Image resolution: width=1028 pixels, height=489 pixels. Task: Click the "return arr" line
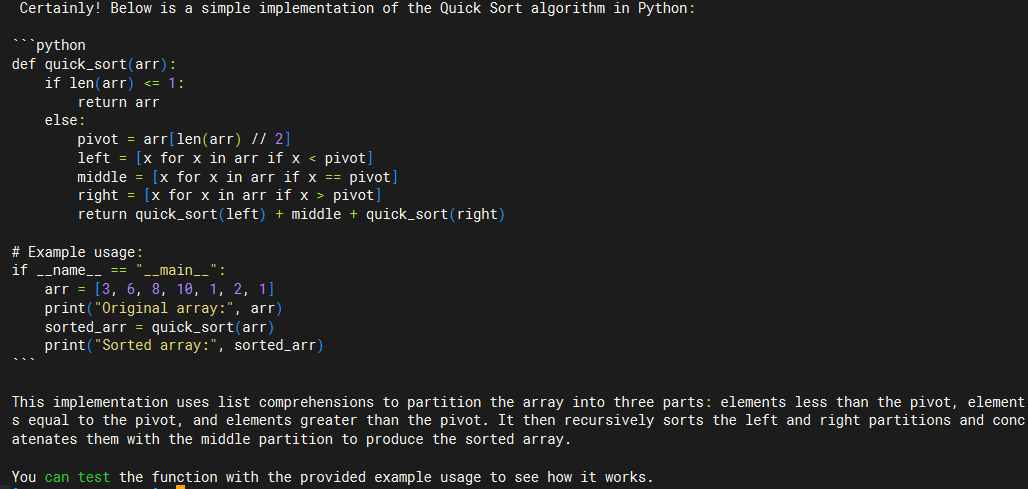click(118, 102)
